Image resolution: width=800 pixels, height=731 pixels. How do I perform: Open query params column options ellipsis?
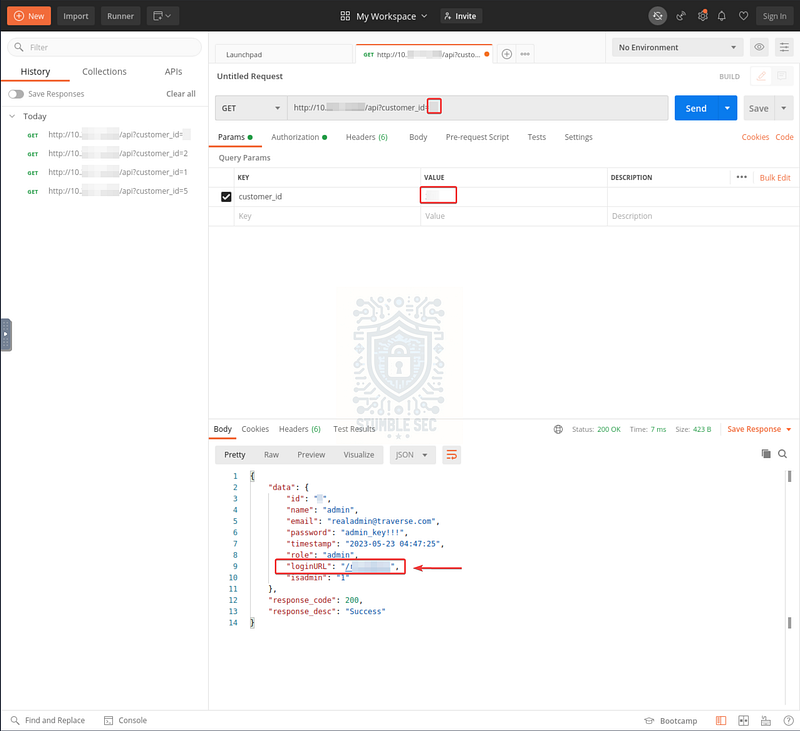tap(741, 177)
